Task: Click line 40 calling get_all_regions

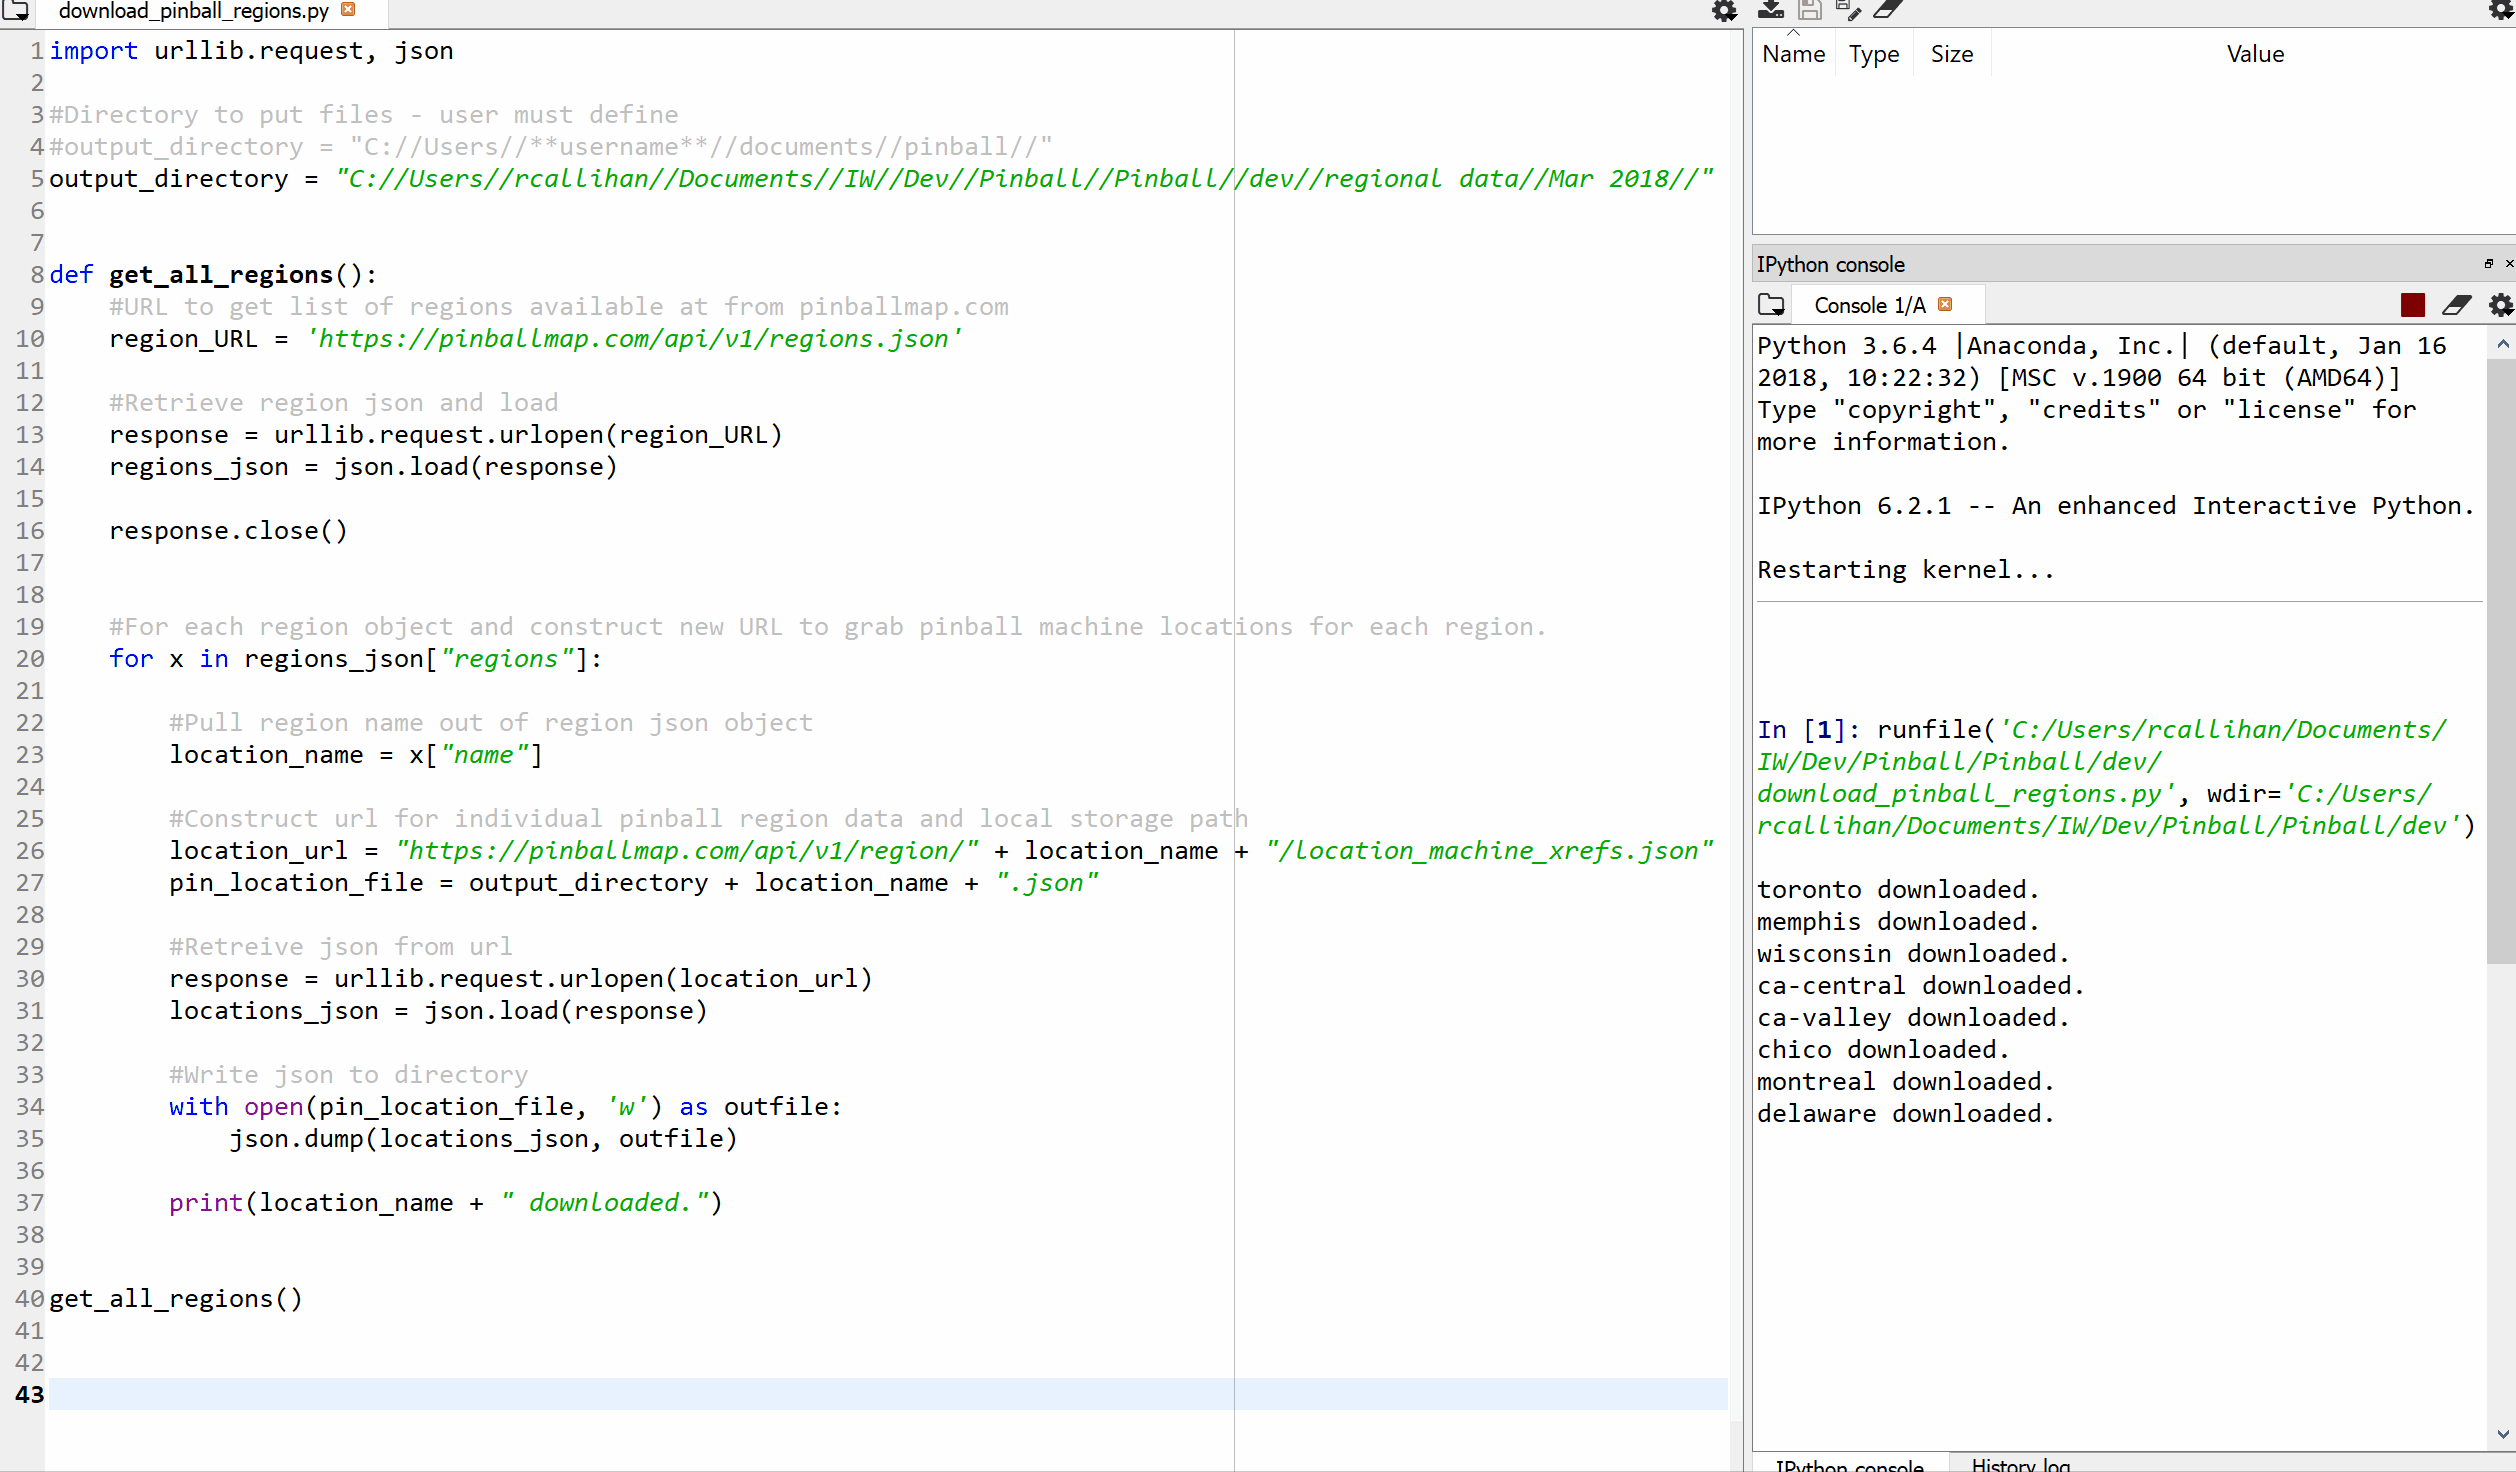Action: pos(176,1297)
